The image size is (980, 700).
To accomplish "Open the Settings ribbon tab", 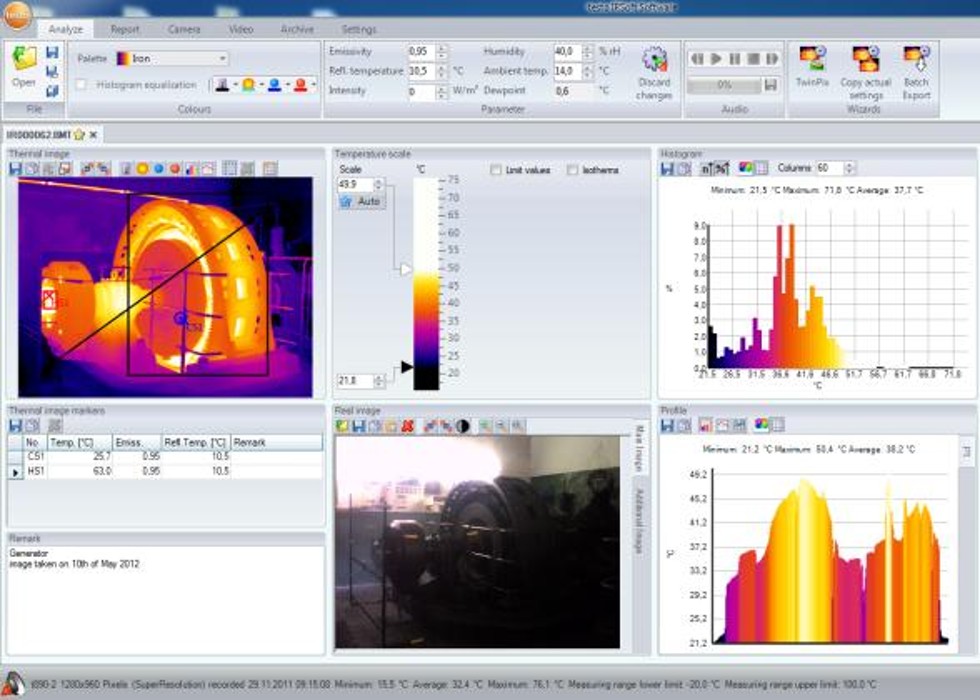I will (359, 29).
